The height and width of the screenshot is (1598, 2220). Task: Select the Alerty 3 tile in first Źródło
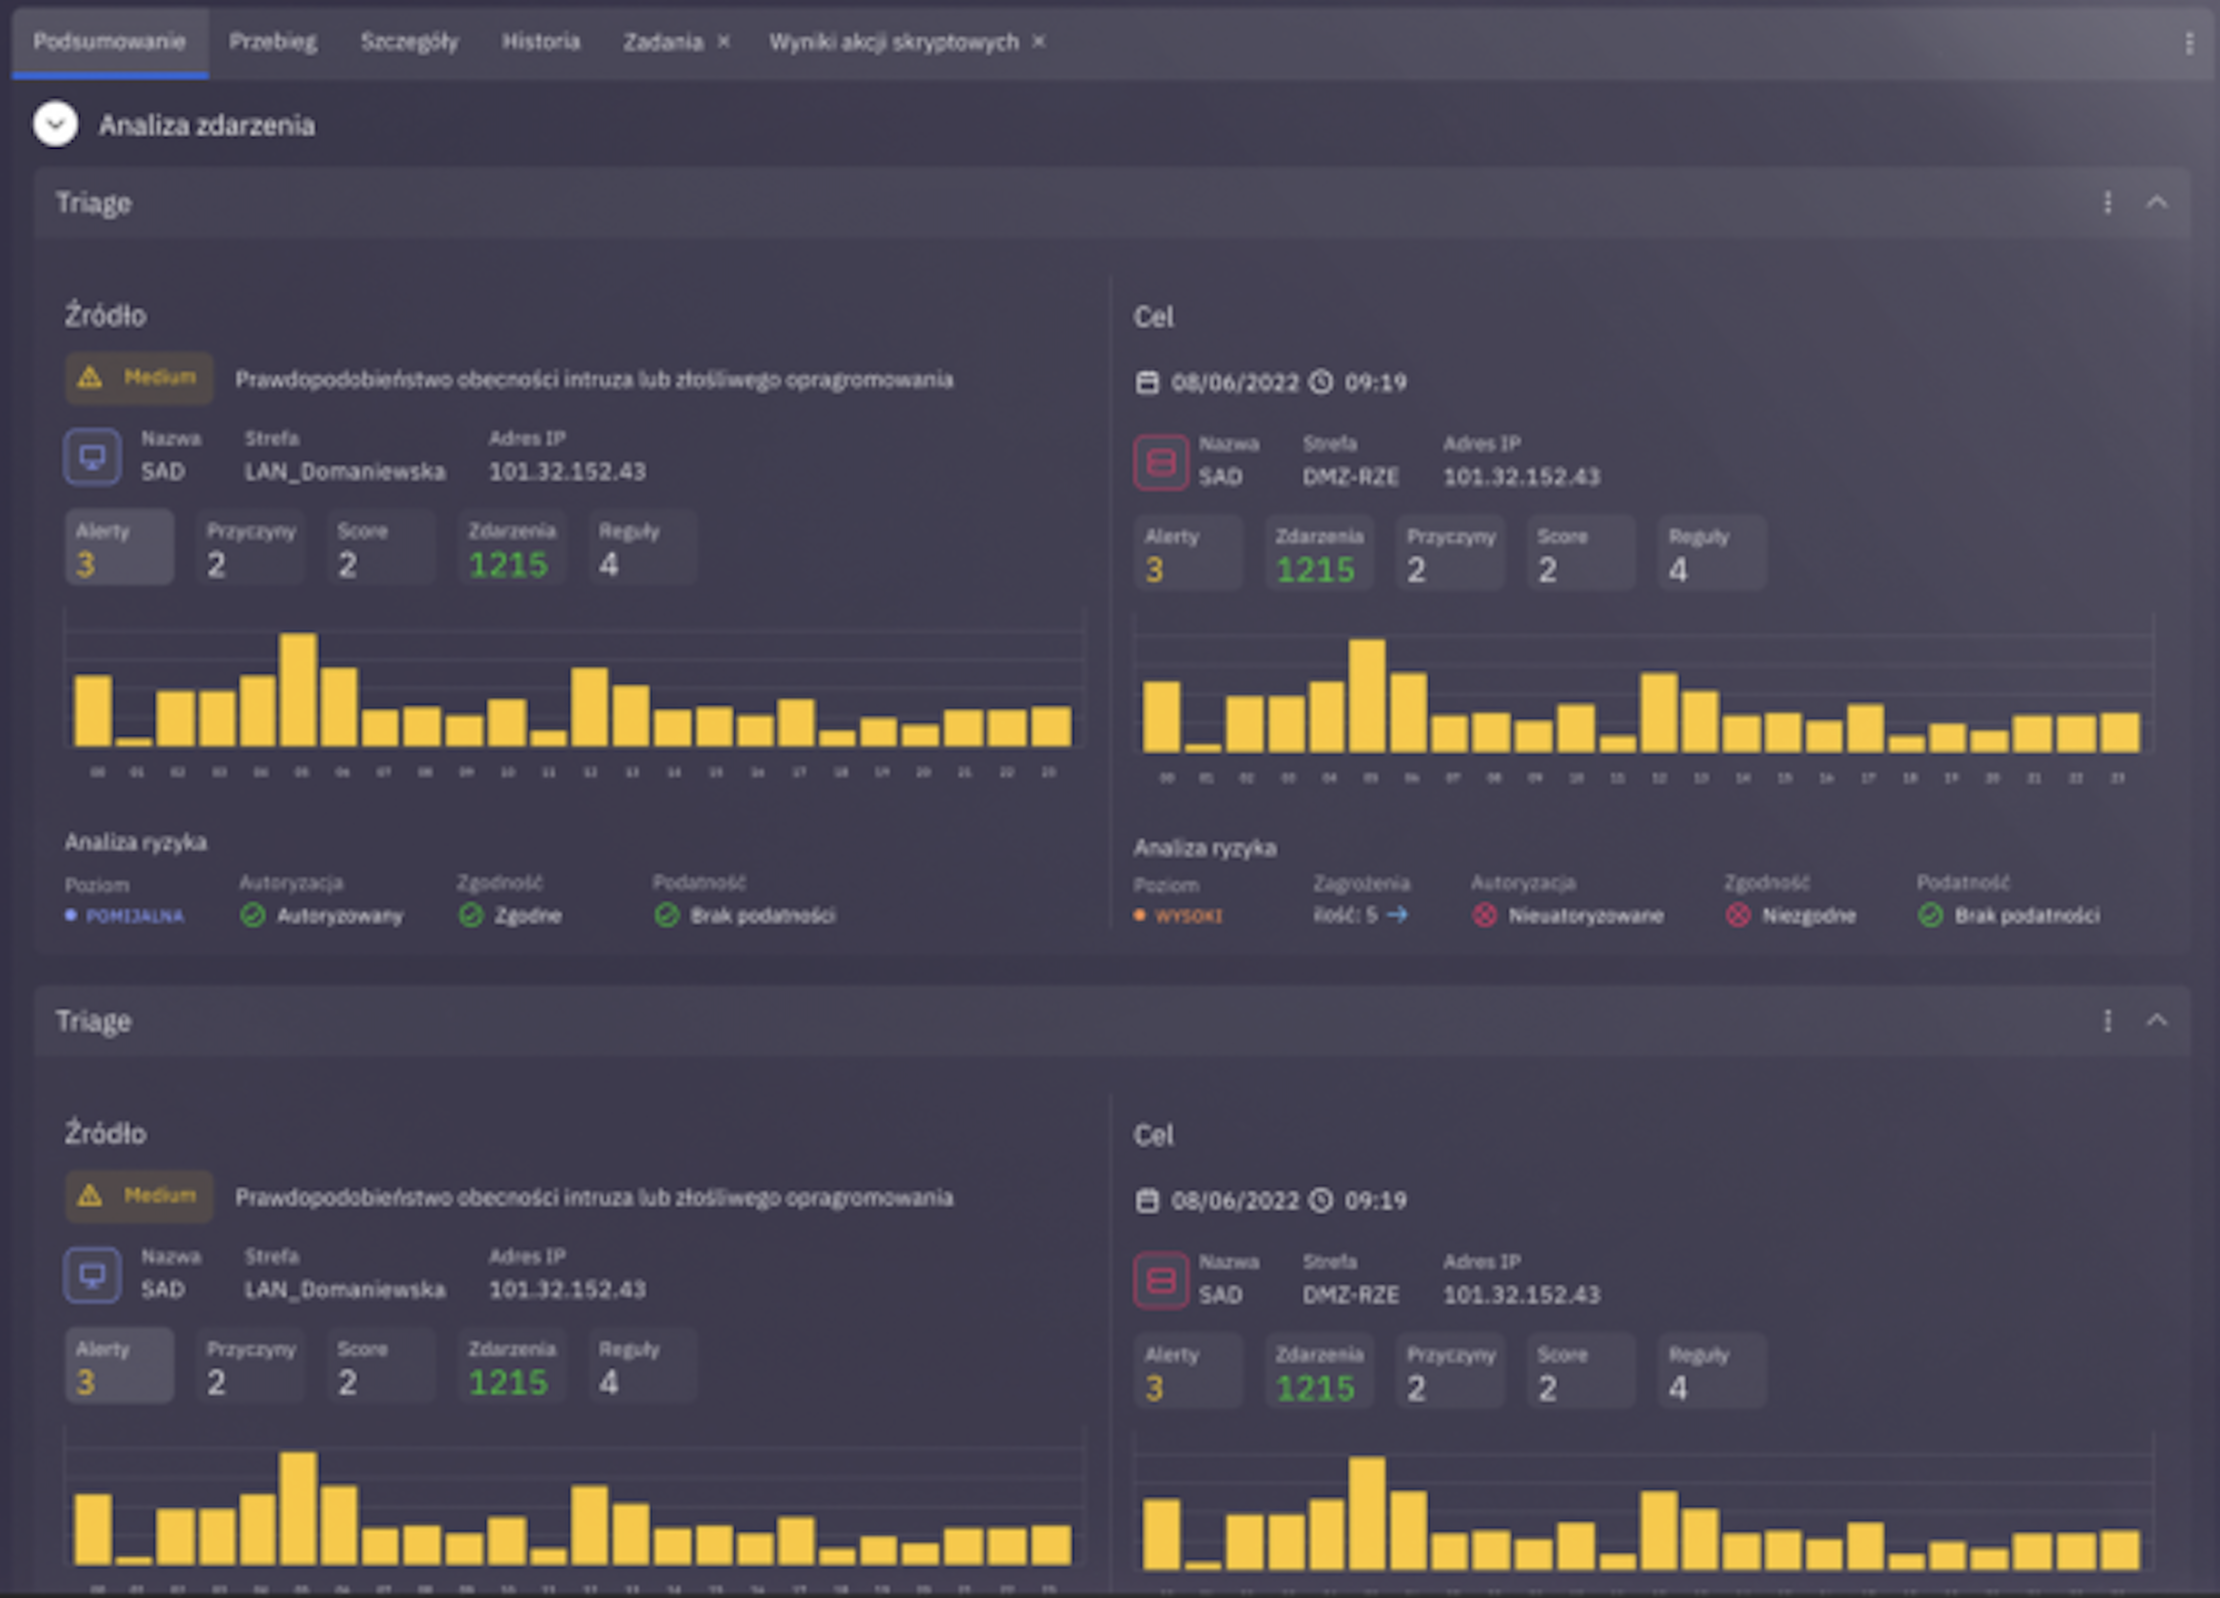[119, 548]
